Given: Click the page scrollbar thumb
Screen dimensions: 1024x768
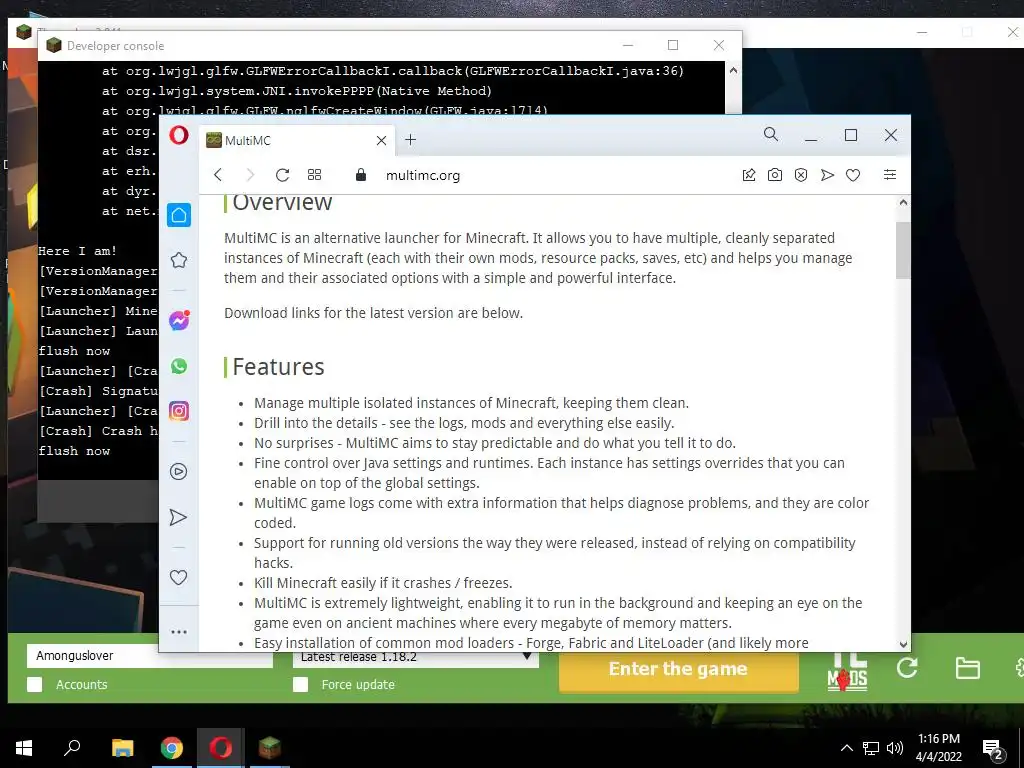Looking at the screenshot, I should (903, 250).
